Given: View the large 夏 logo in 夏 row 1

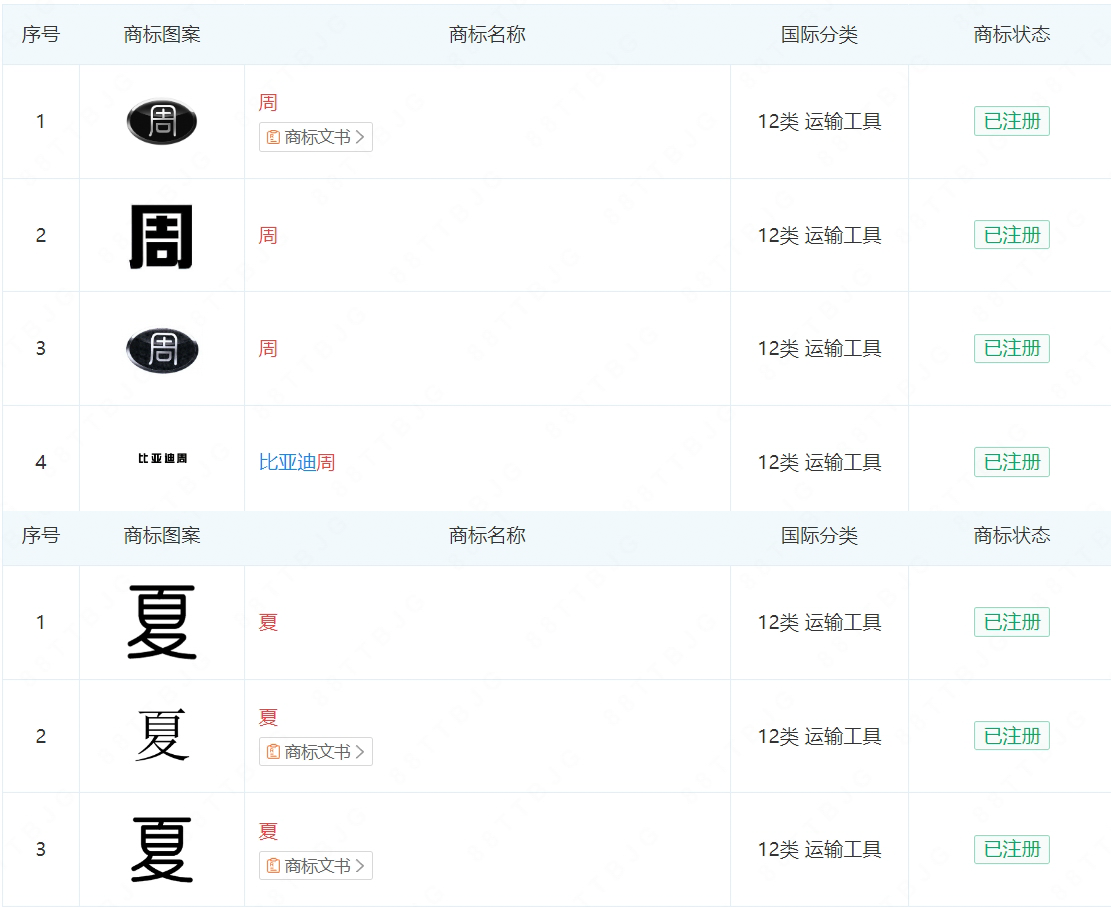Looking at the screenshot, I should (x=162, y=622).
